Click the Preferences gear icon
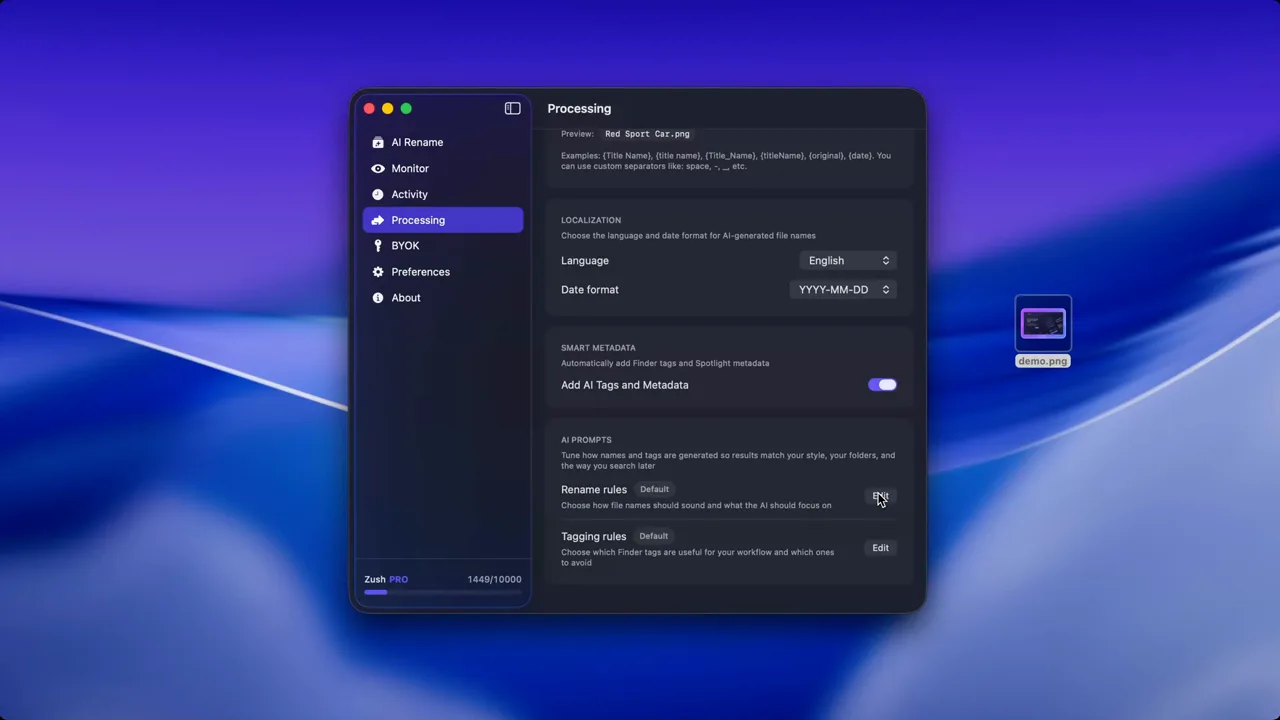The height and width of the screenshot is (720, 1280). coord(378,272)
